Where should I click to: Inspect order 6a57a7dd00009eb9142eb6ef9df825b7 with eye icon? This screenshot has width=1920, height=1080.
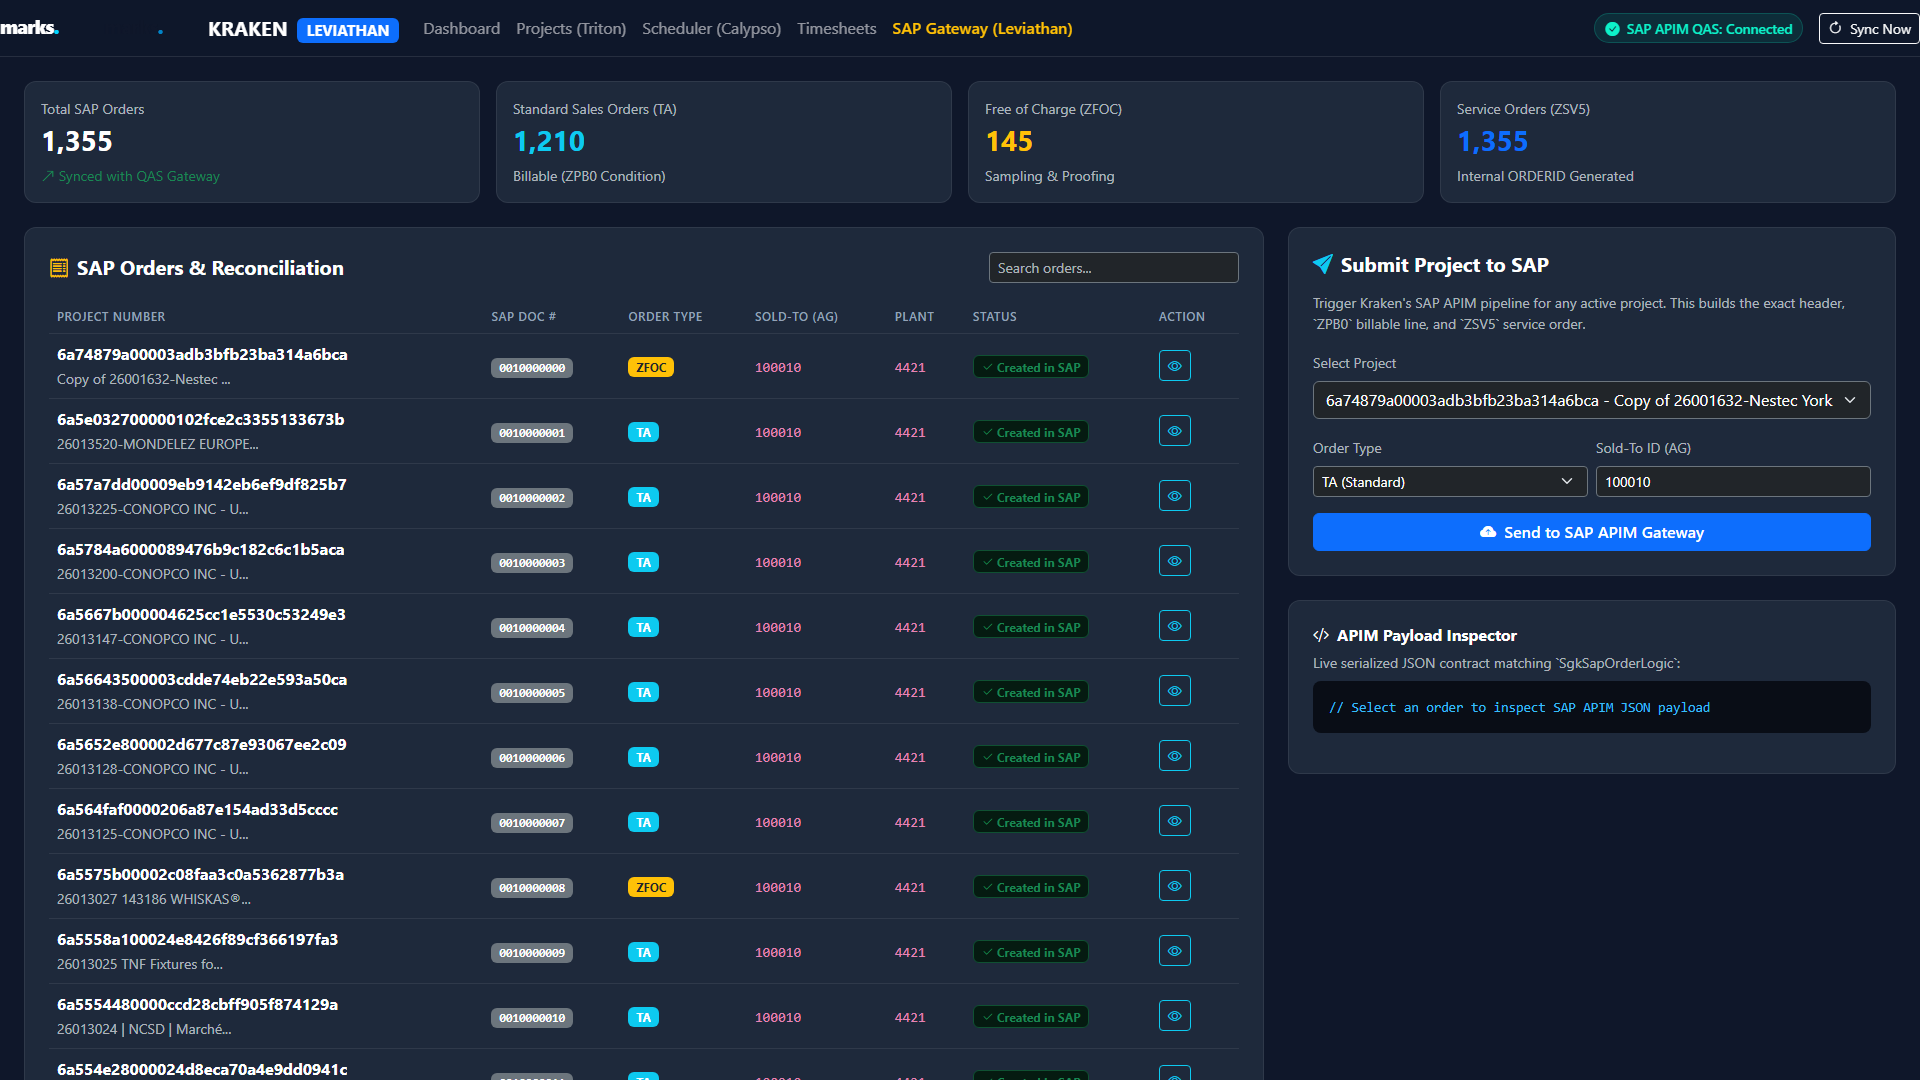tap(1174, 496)
